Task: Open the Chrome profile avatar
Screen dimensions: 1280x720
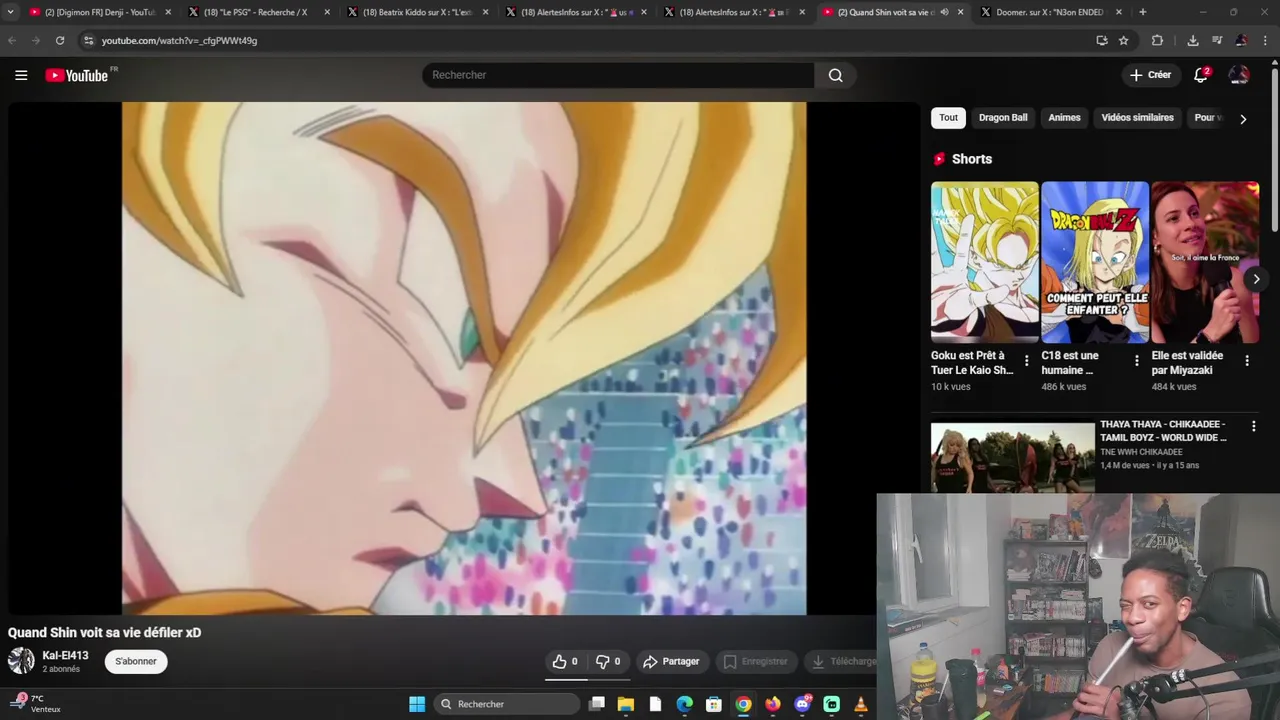Action: pos(1241,40)
